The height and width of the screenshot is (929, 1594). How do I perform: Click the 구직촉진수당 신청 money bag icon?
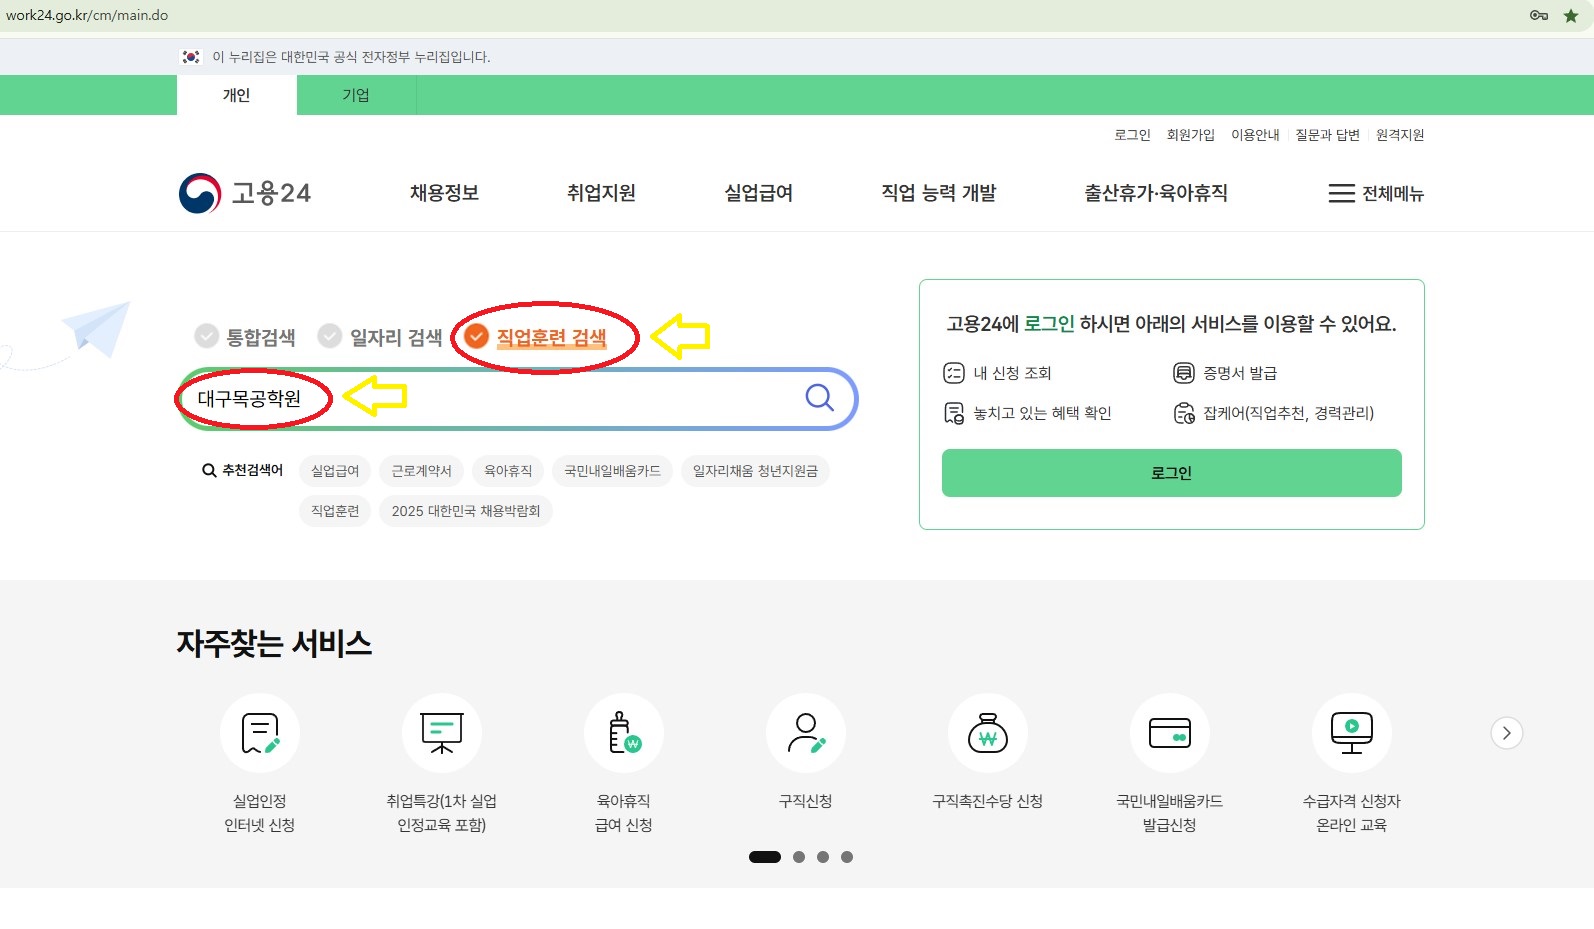[x=988, y=734]
